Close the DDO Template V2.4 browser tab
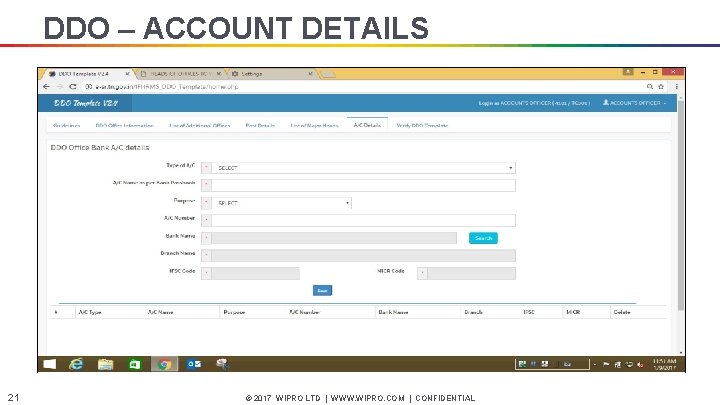720x405 pixels. 127,73
